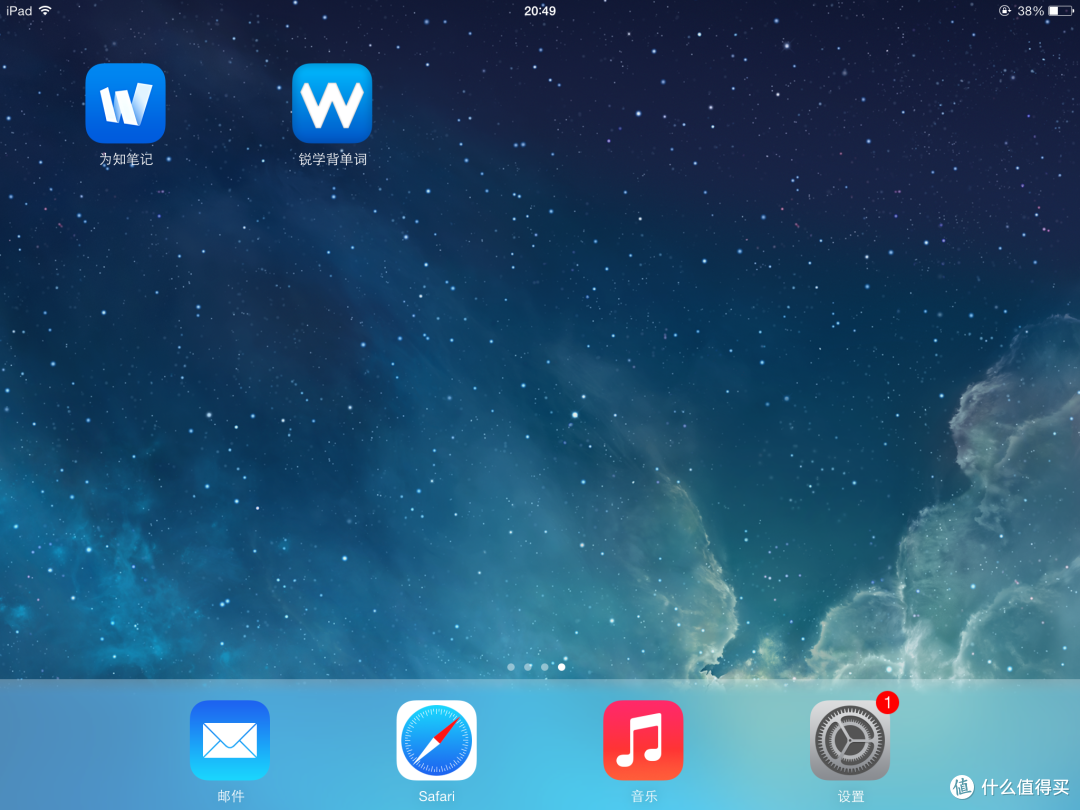Open 设置 settings app

point(850,740)
